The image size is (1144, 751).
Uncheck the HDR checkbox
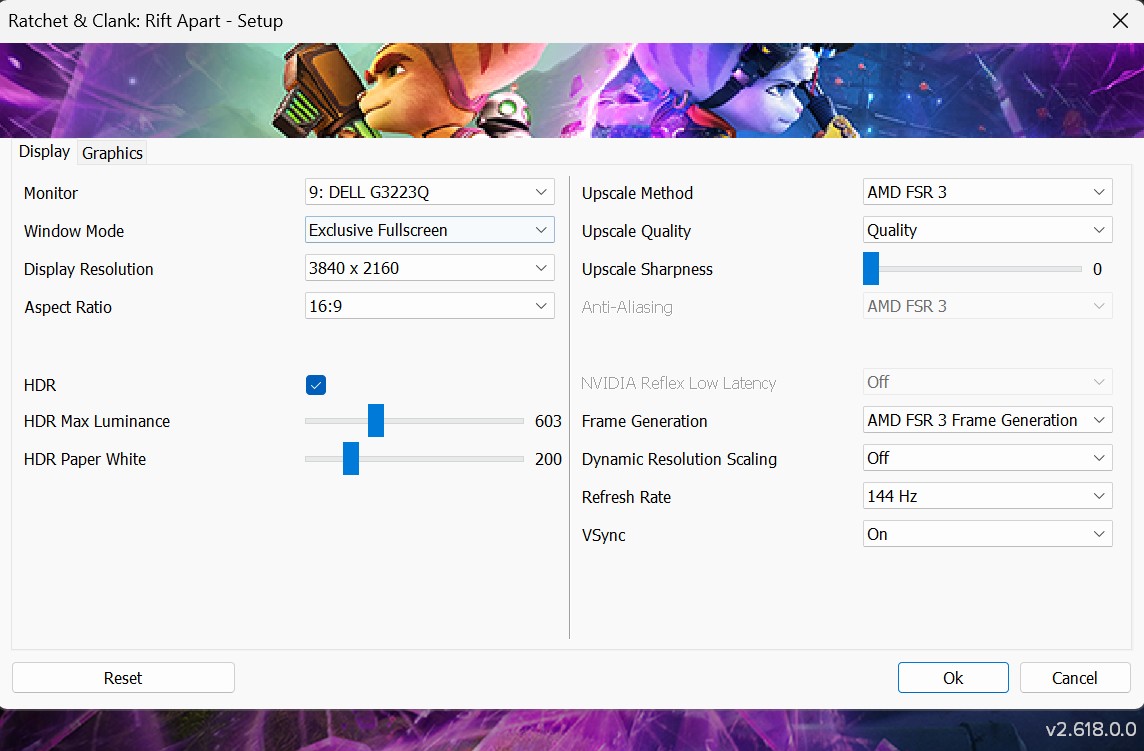[x=316, y=385]
